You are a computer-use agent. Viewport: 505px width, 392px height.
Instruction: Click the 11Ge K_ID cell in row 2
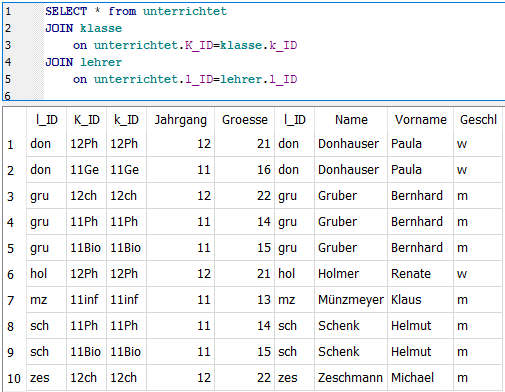point(87,170)
